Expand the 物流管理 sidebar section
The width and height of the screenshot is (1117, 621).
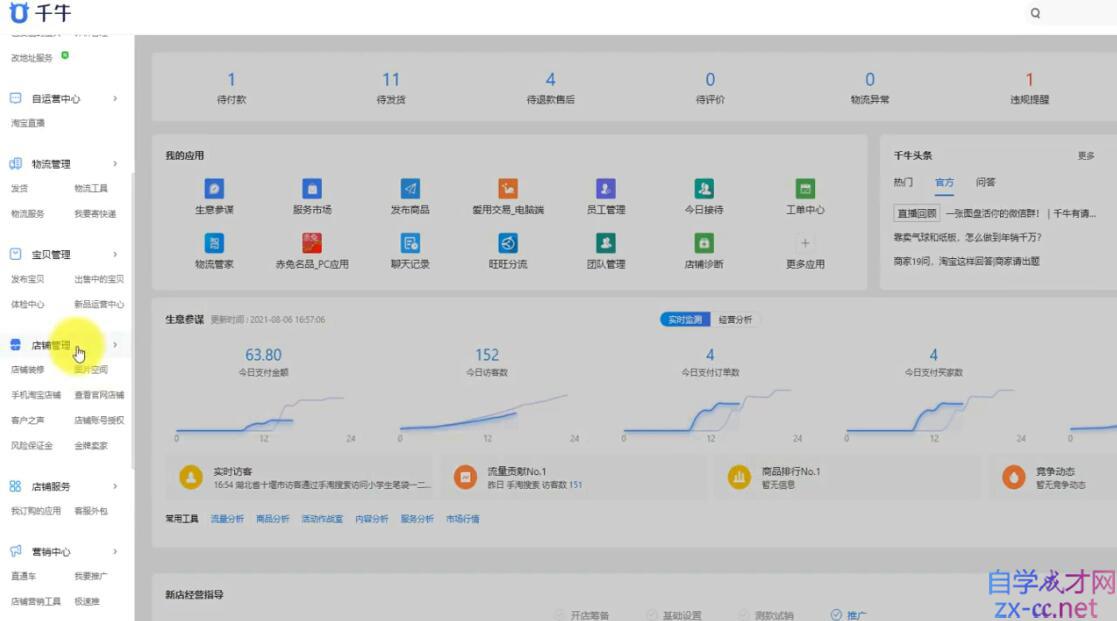tap(115, 164)
